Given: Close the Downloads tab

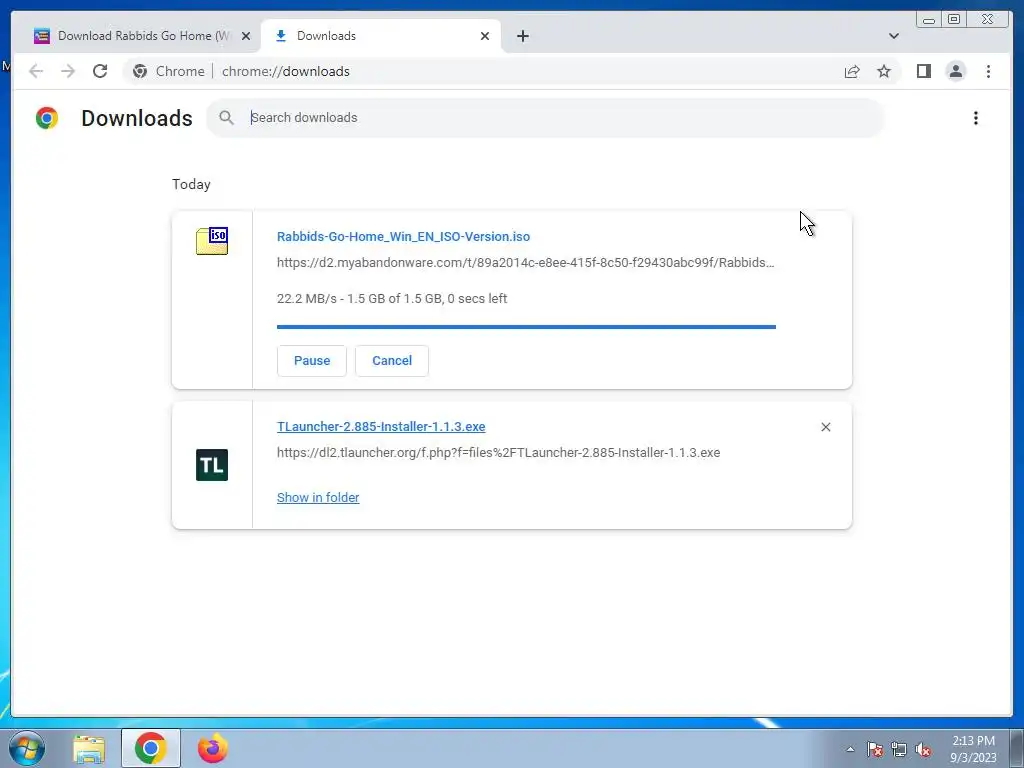Looking at the screenshot, I should (x=485, y=36).
